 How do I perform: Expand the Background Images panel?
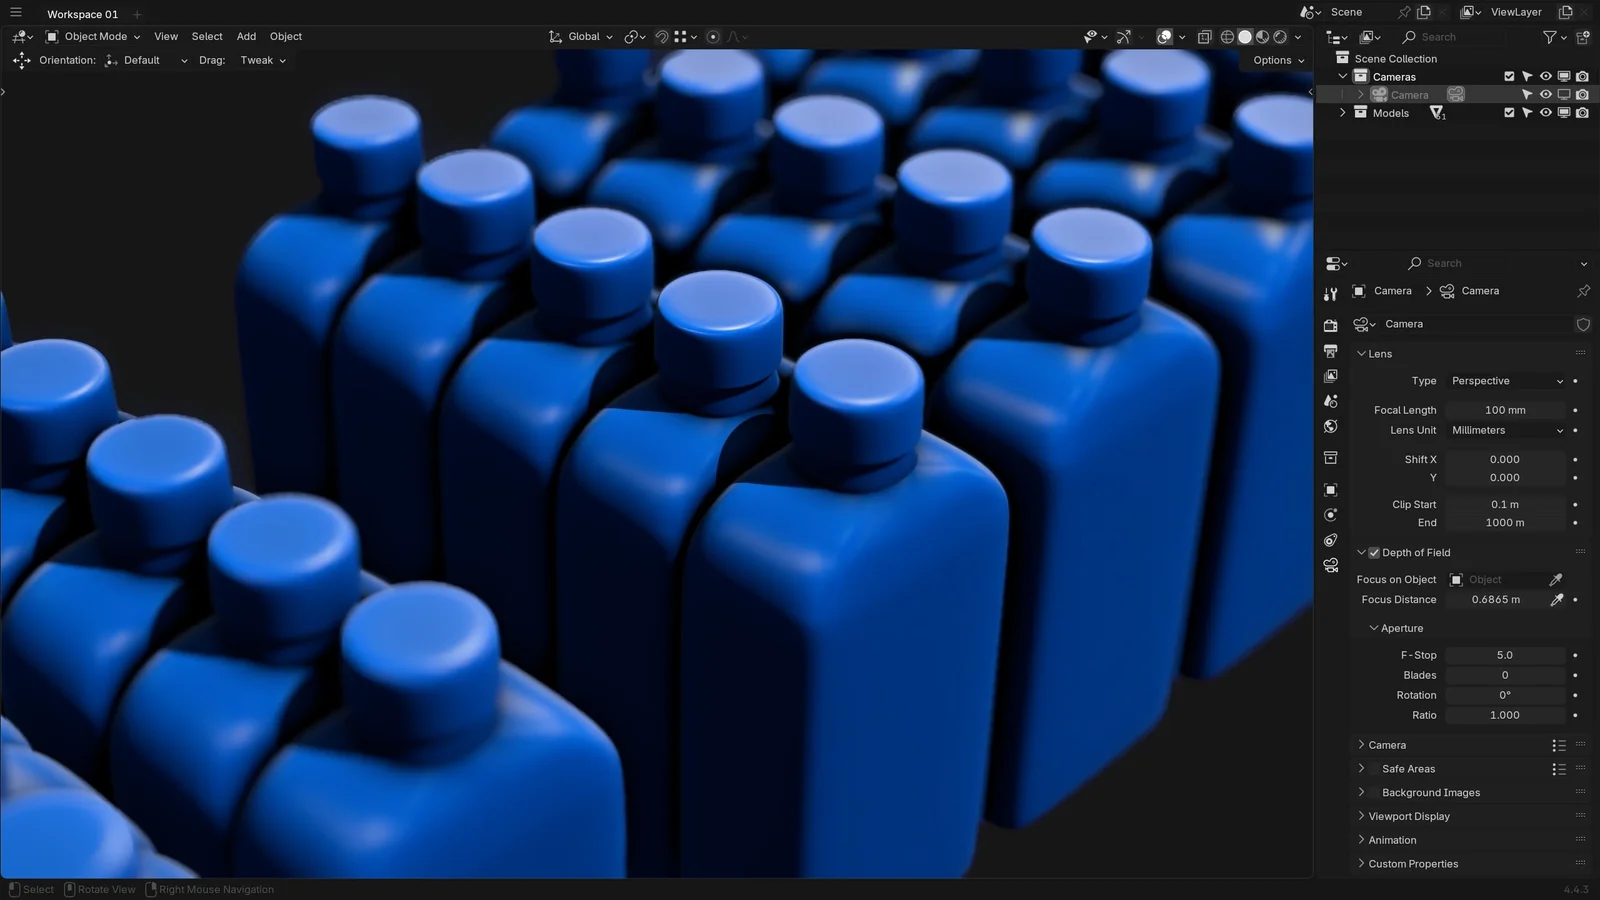pyautogui.click(x=1361, y=792)
